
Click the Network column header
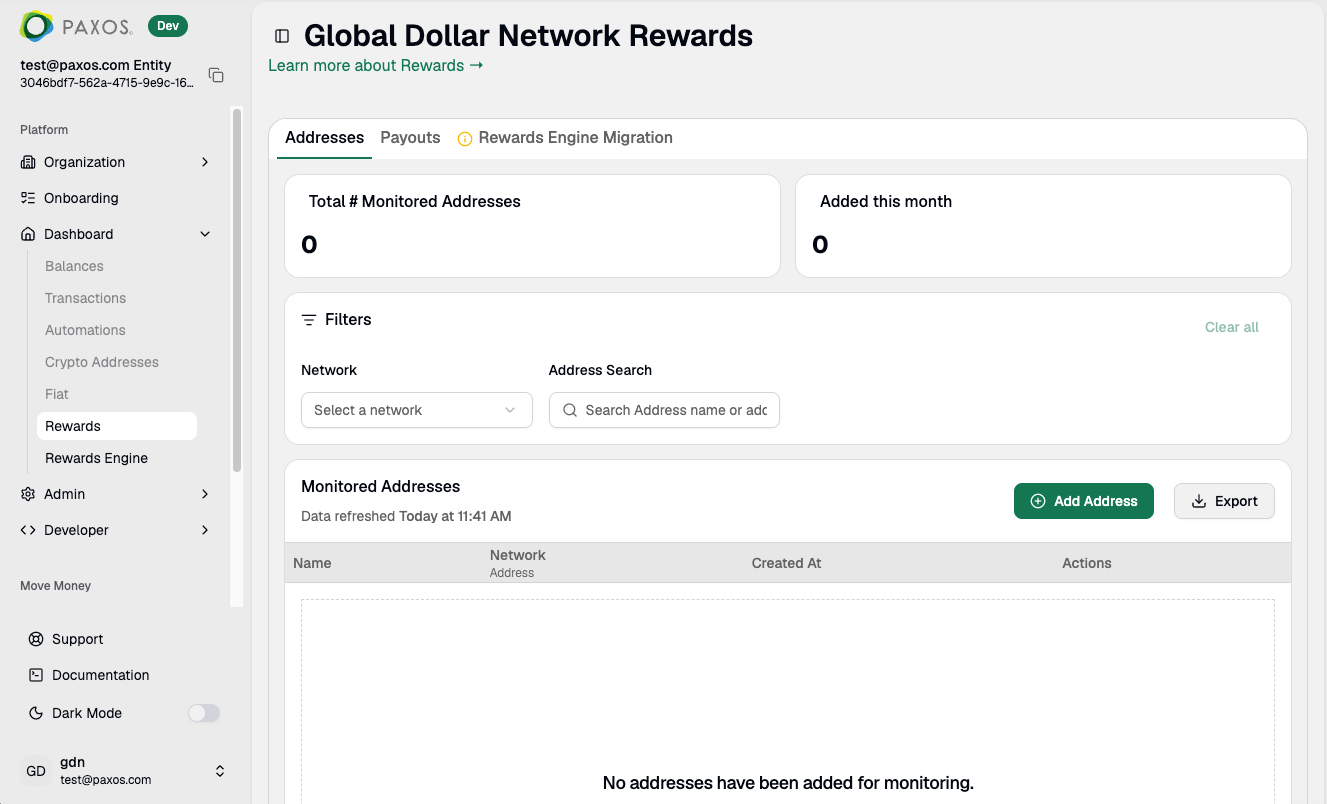(518, 555)
